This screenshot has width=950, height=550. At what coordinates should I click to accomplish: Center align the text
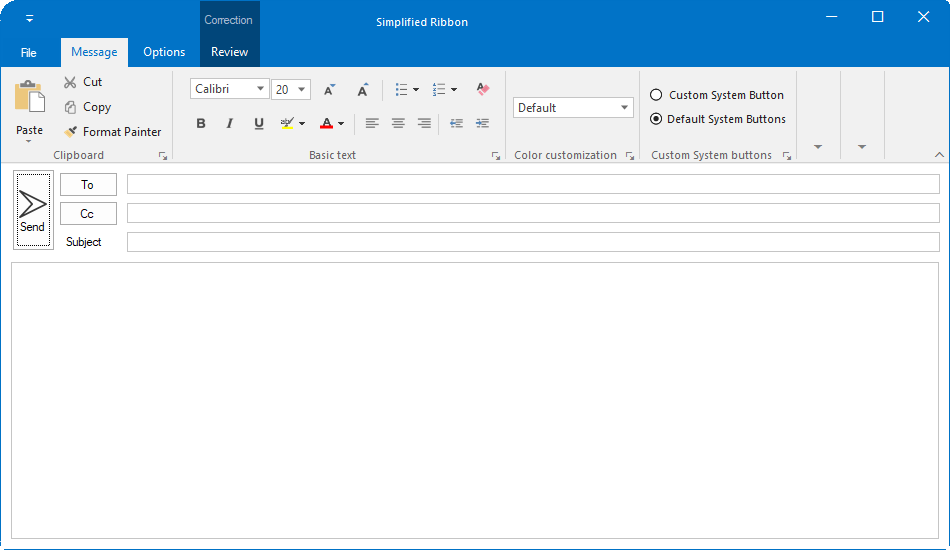pyautogui.click(x=398, y=123)
